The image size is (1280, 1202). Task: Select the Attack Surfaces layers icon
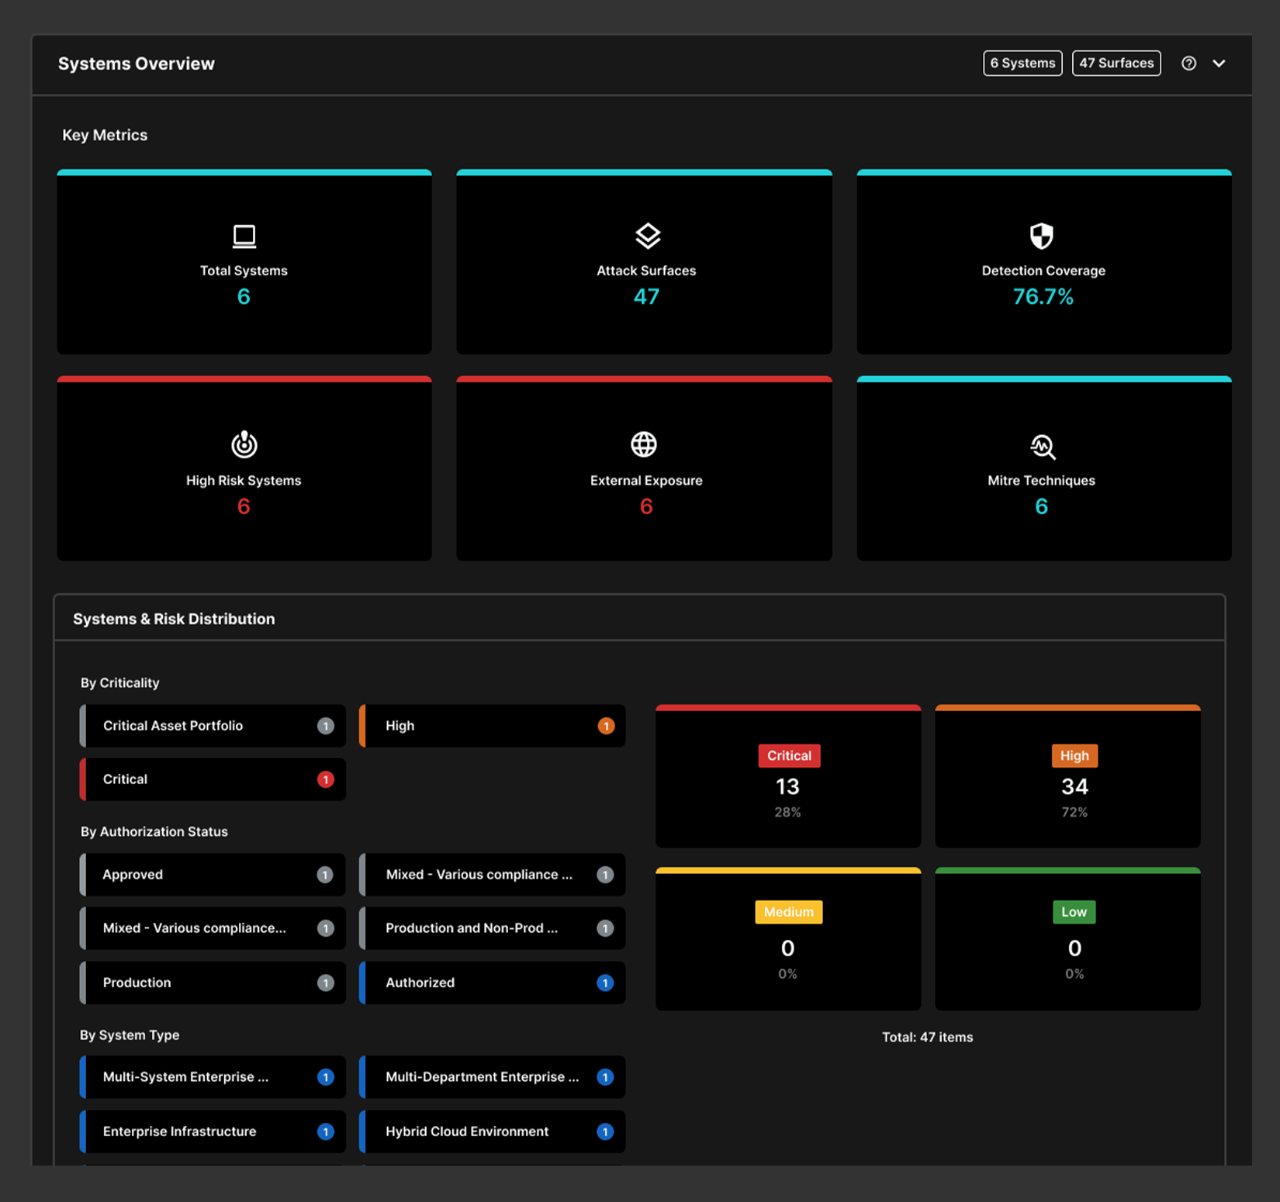(x=645, y=236)
